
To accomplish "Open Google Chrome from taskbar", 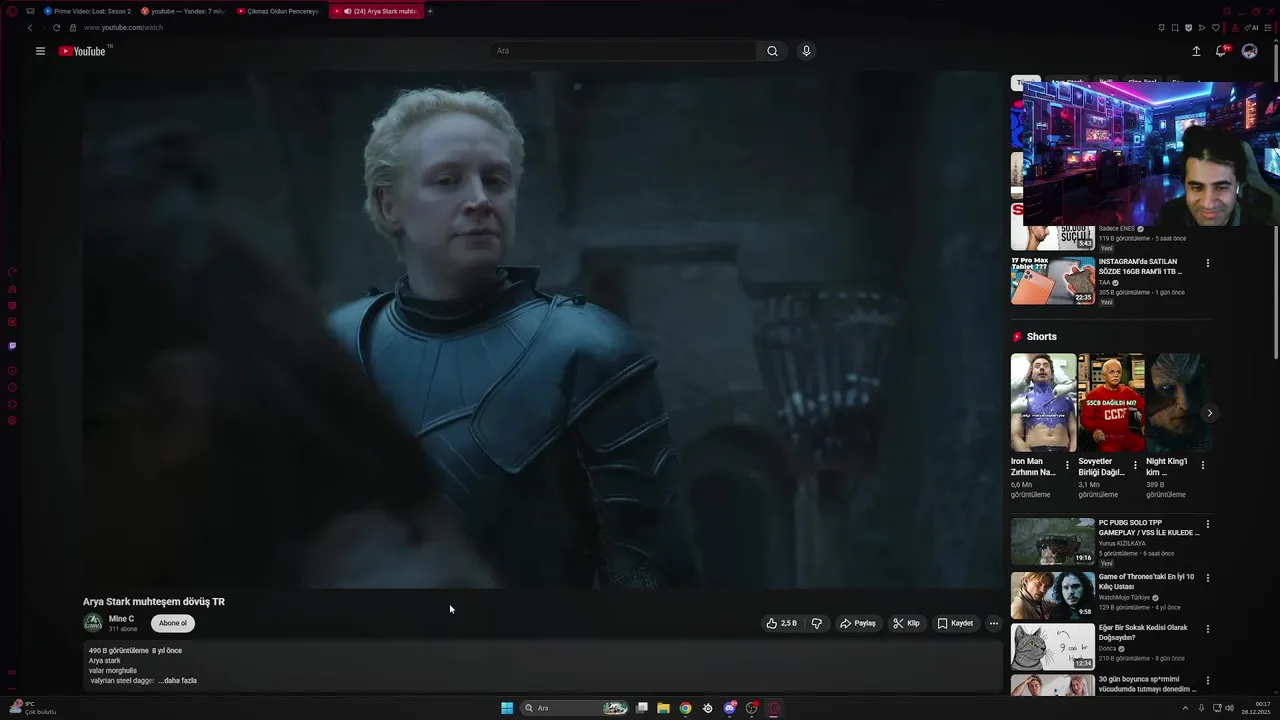I will pos(685,708).
